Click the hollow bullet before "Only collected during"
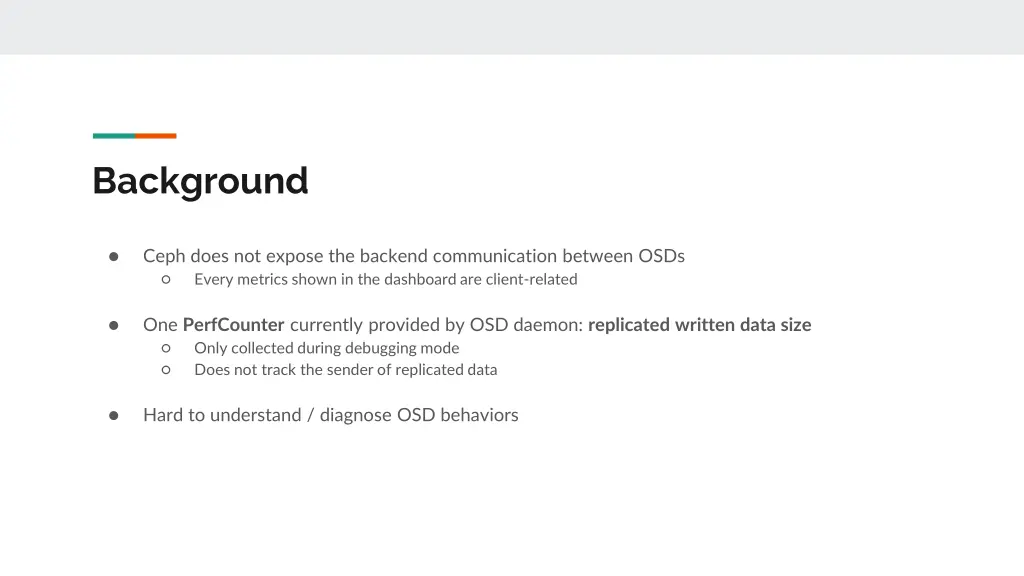The width and height of the screenshot is (1024, 576). point(166,348)
